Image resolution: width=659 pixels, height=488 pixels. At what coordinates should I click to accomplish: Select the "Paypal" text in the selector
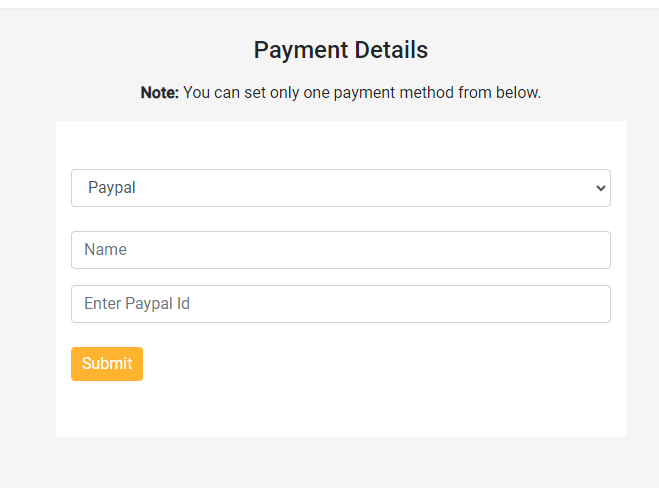[x=111, y=188]
